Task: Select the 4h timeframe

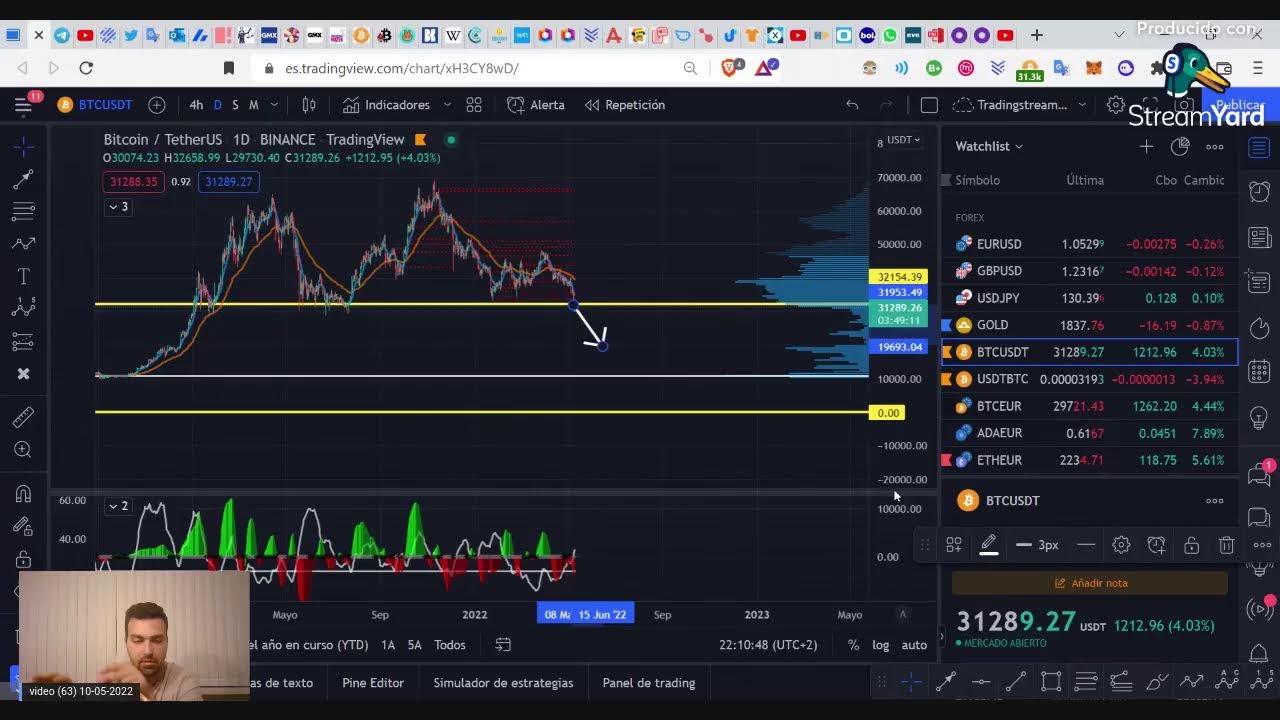Action: coord(196,104)
